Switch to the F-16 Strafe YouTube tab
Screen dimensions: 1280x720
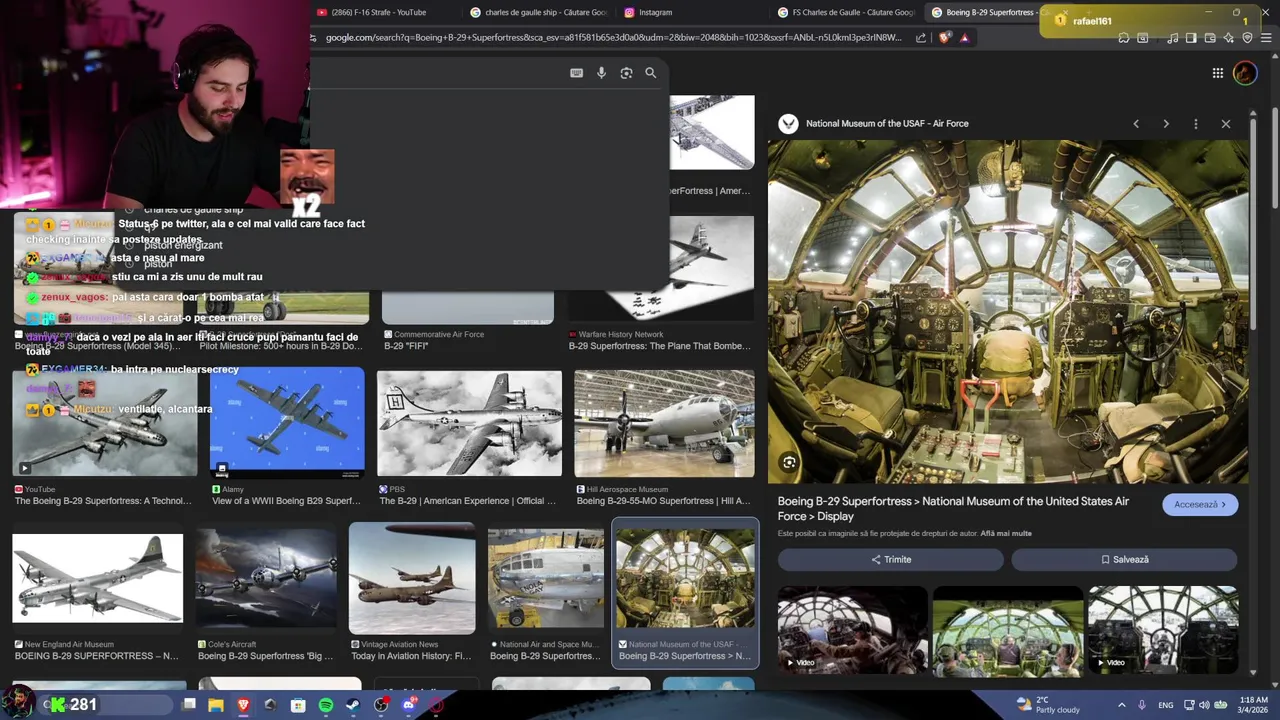[x=380, y=12]
